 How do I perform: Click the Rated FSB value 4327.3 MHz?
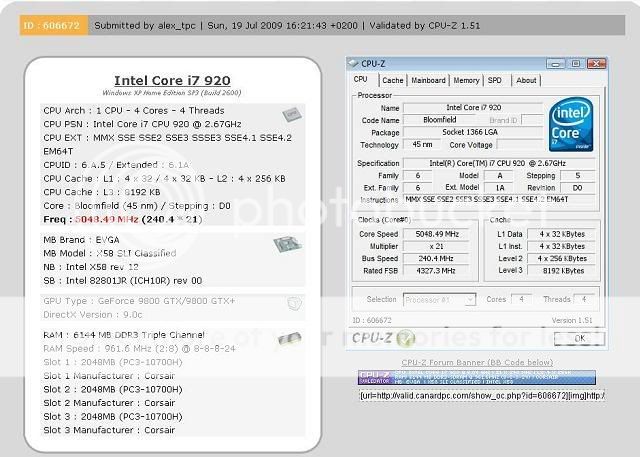click(x=437, y=271)
